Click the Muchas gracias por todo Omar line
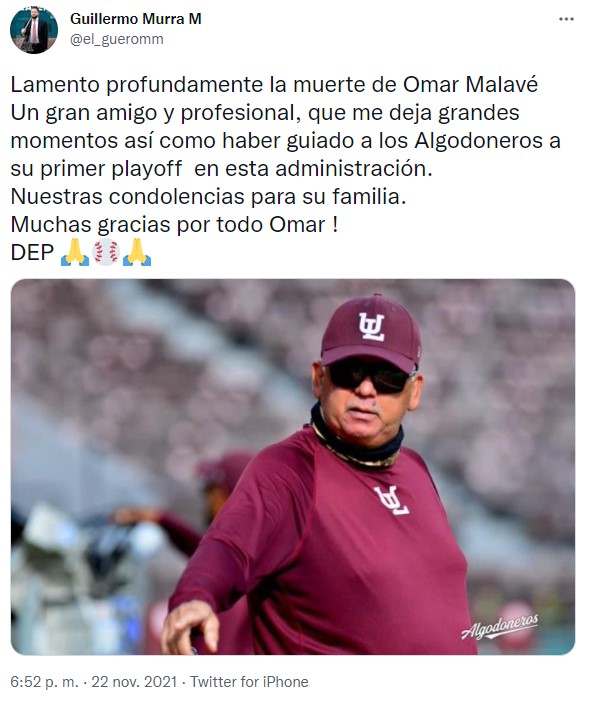 (174, 224)
